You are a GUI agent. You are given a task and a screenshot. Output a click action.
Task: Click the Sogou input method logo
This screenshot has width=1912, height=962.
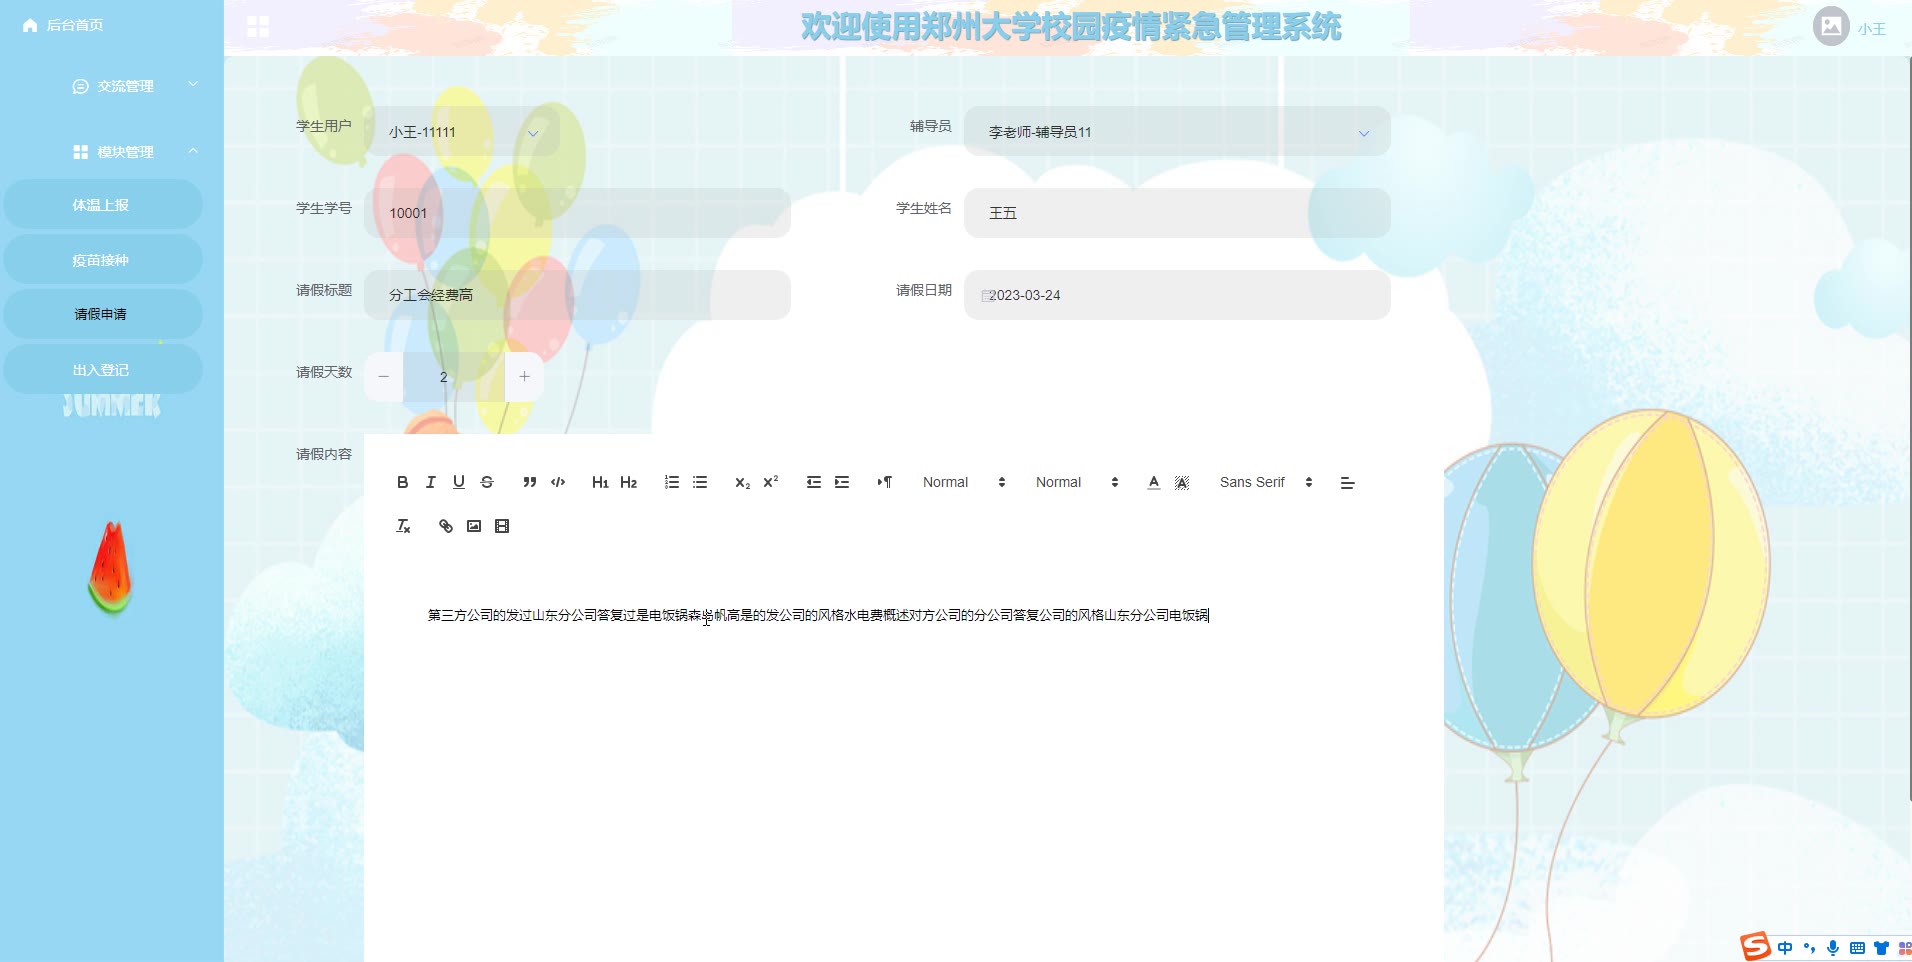point(1756,946)
